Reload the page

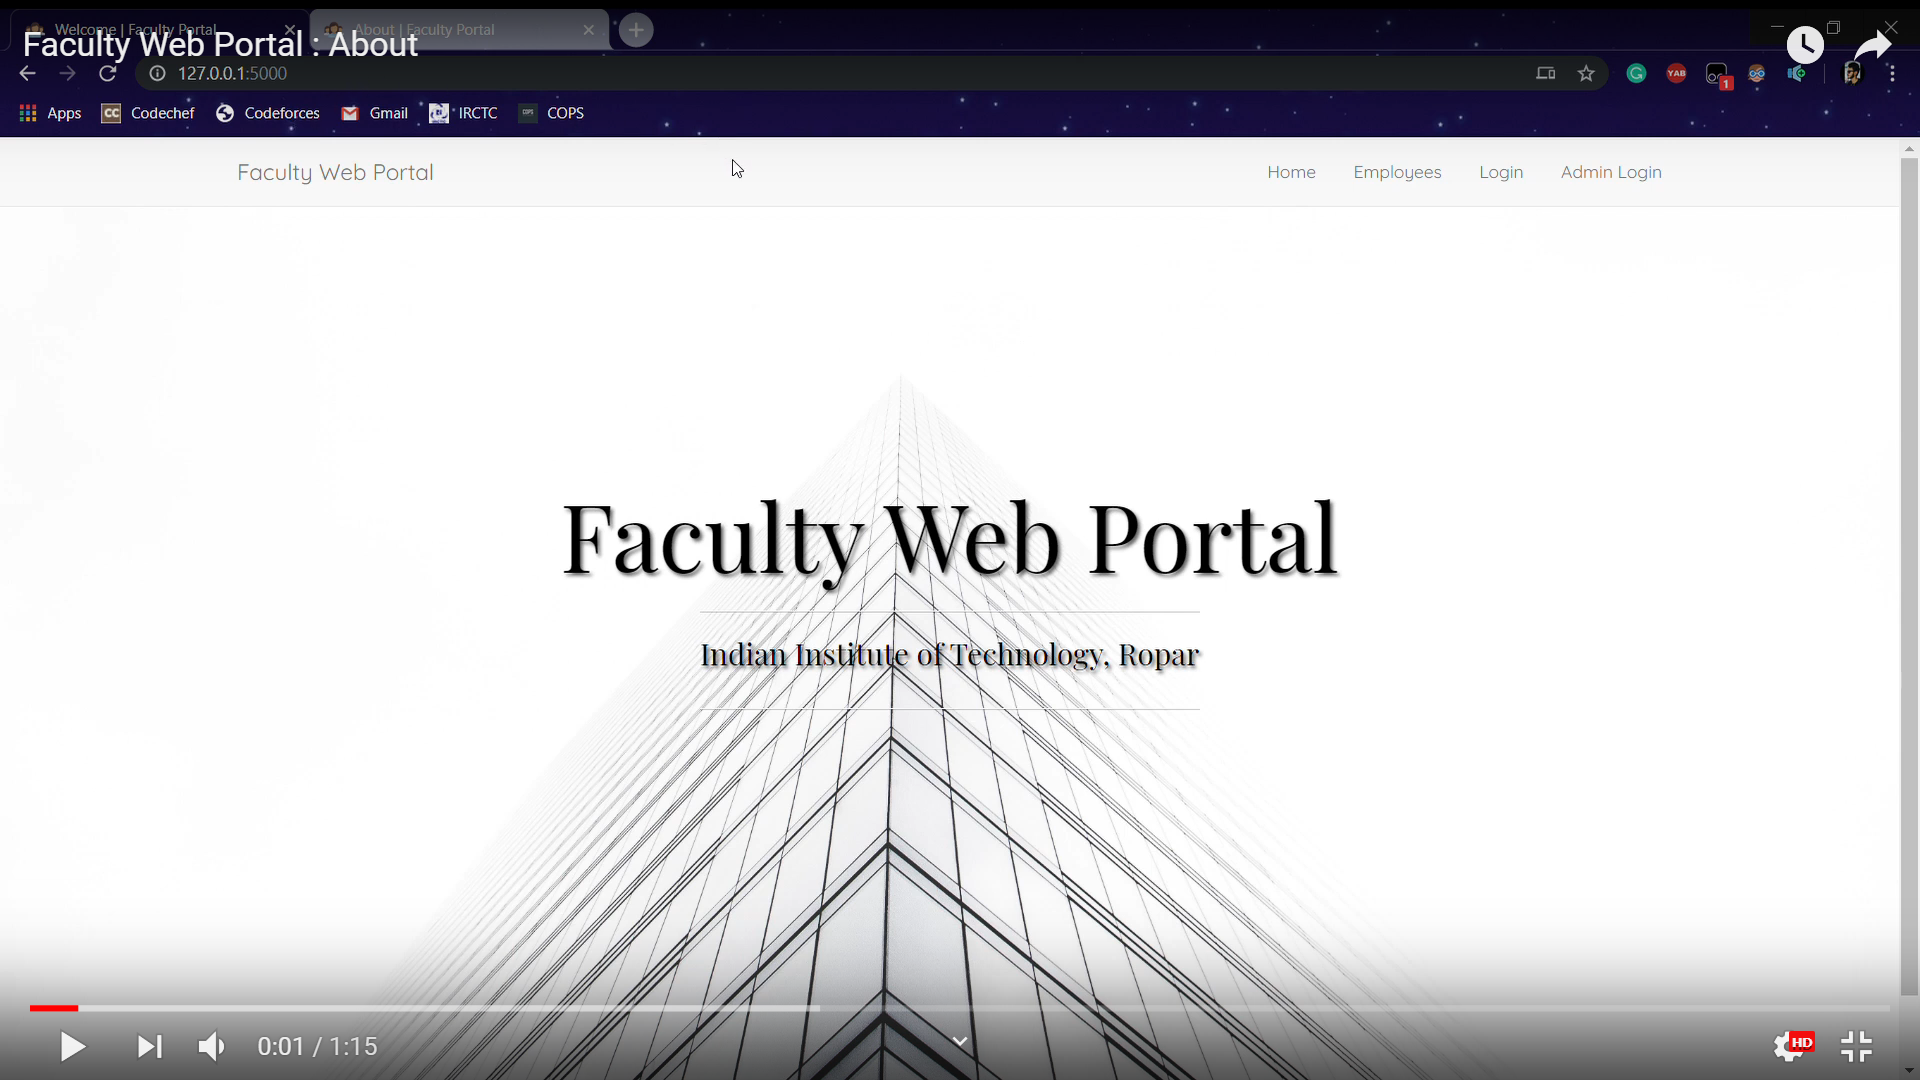[108, 73]
